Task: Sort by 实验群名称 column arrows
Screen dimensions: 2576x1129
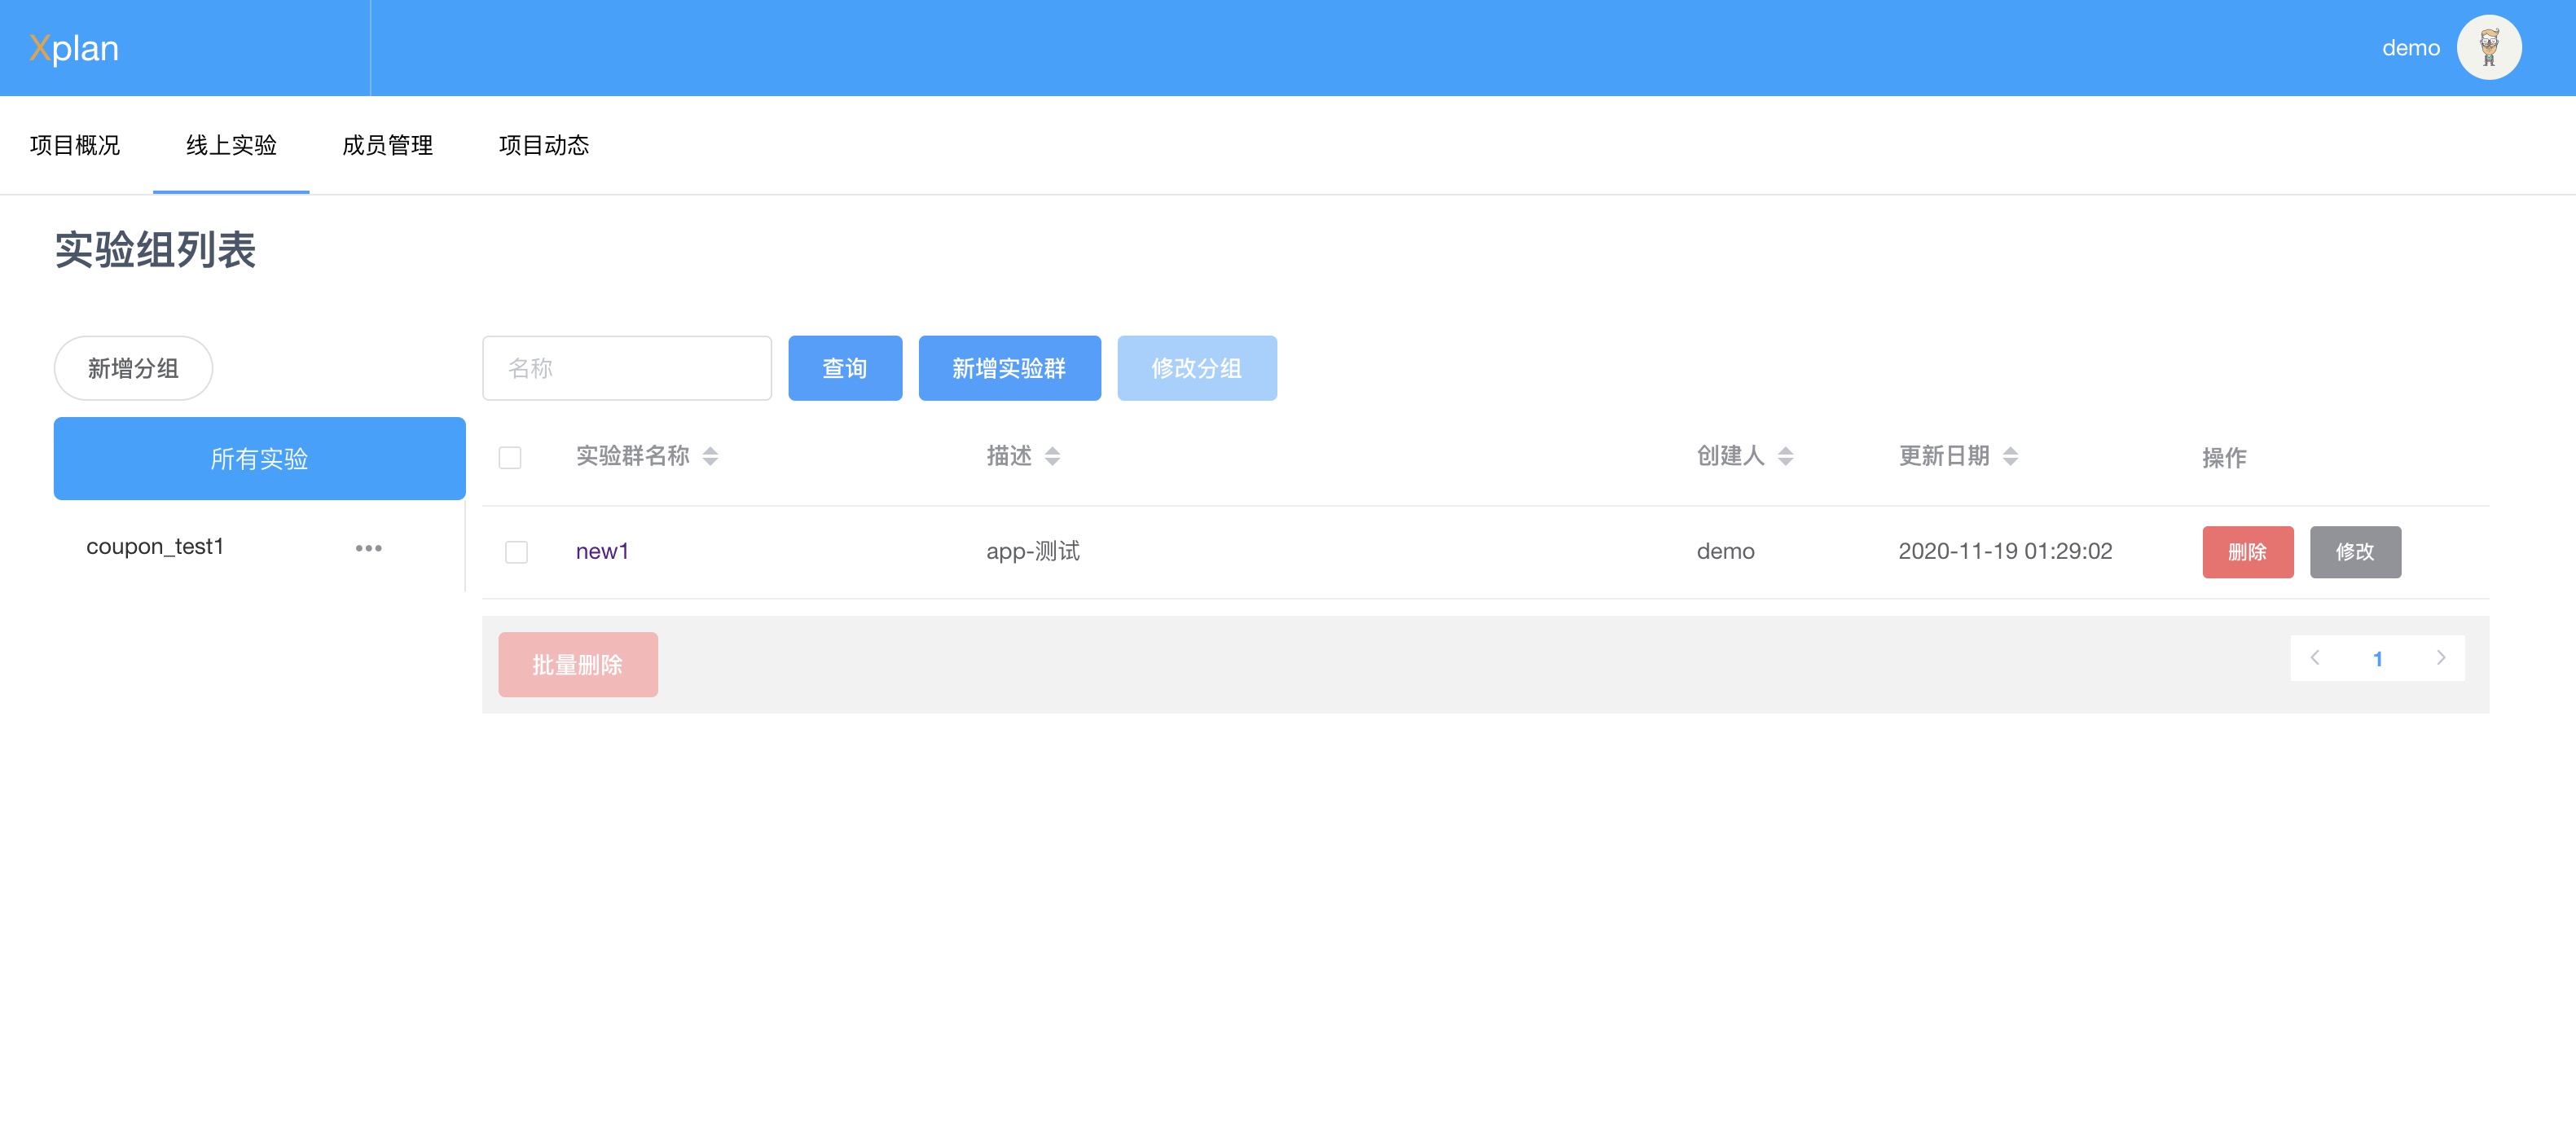Action: click(x=710, y=457)
